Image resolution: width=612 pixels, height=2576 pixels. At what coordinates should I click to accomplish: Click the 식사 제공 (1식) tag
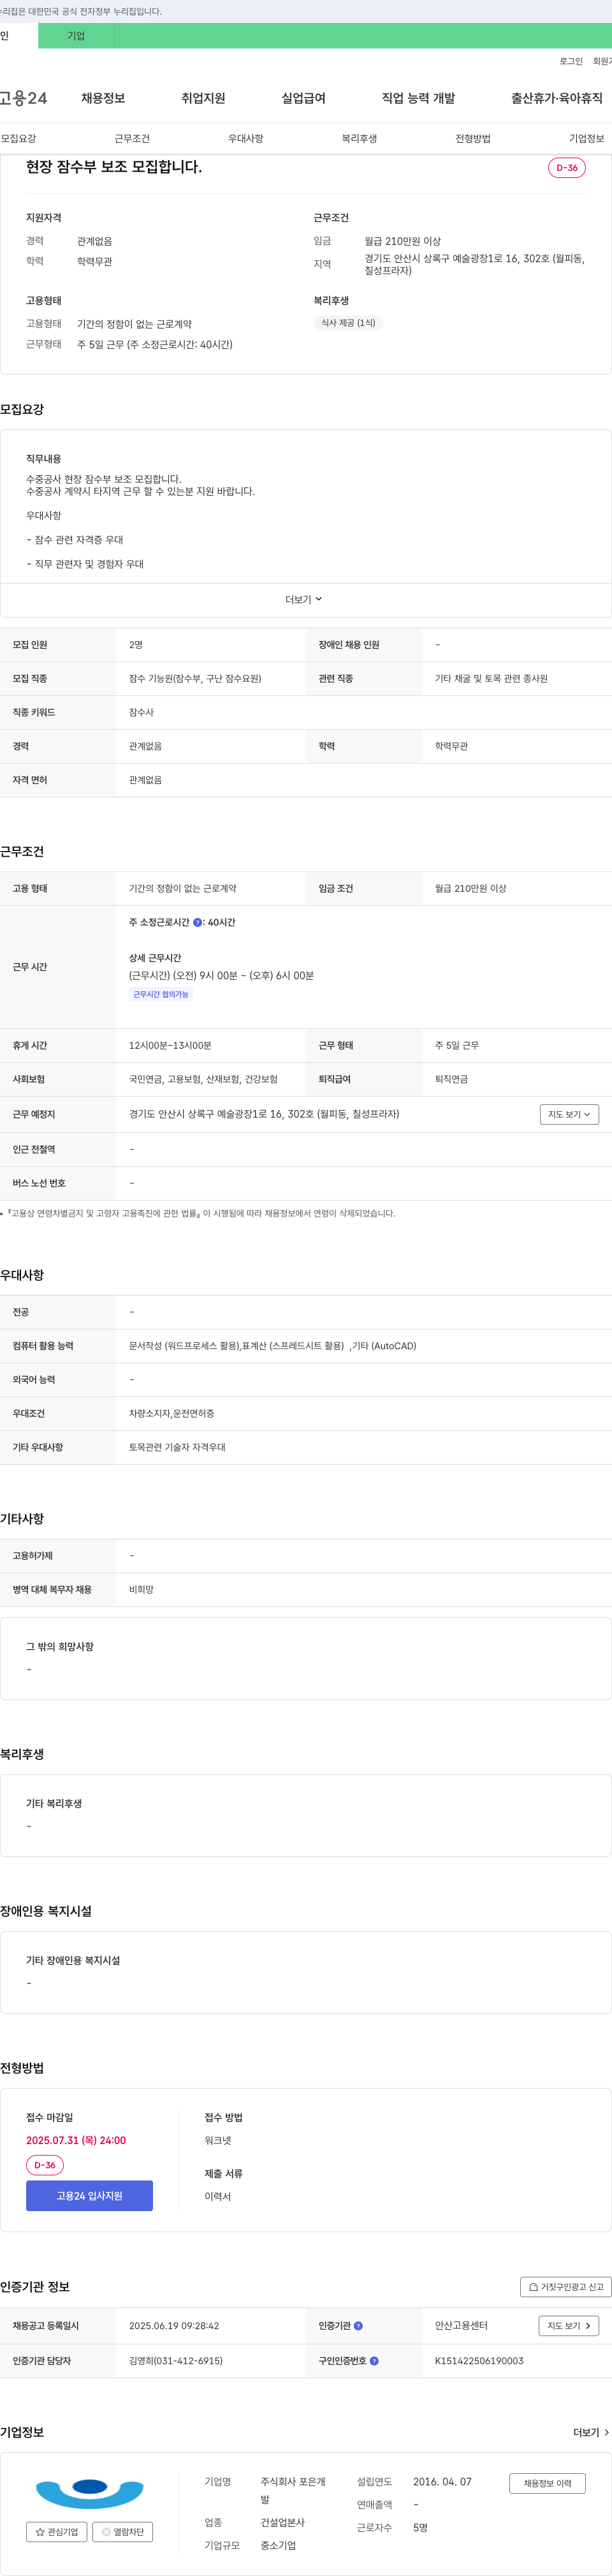tap(348, 323)
